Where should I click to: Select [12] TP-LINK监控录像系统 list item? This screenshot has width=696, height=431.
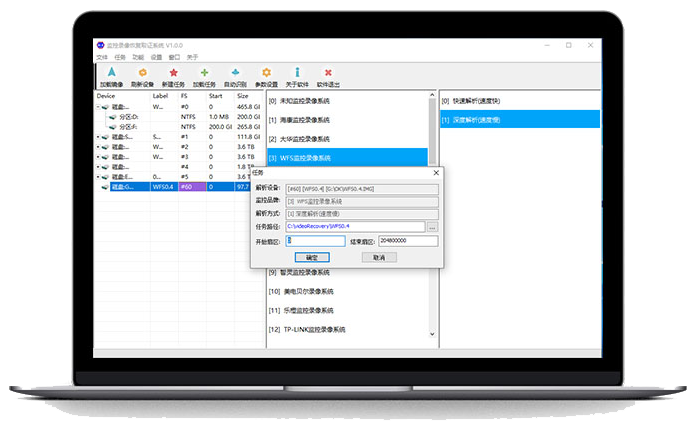(313, 329)
